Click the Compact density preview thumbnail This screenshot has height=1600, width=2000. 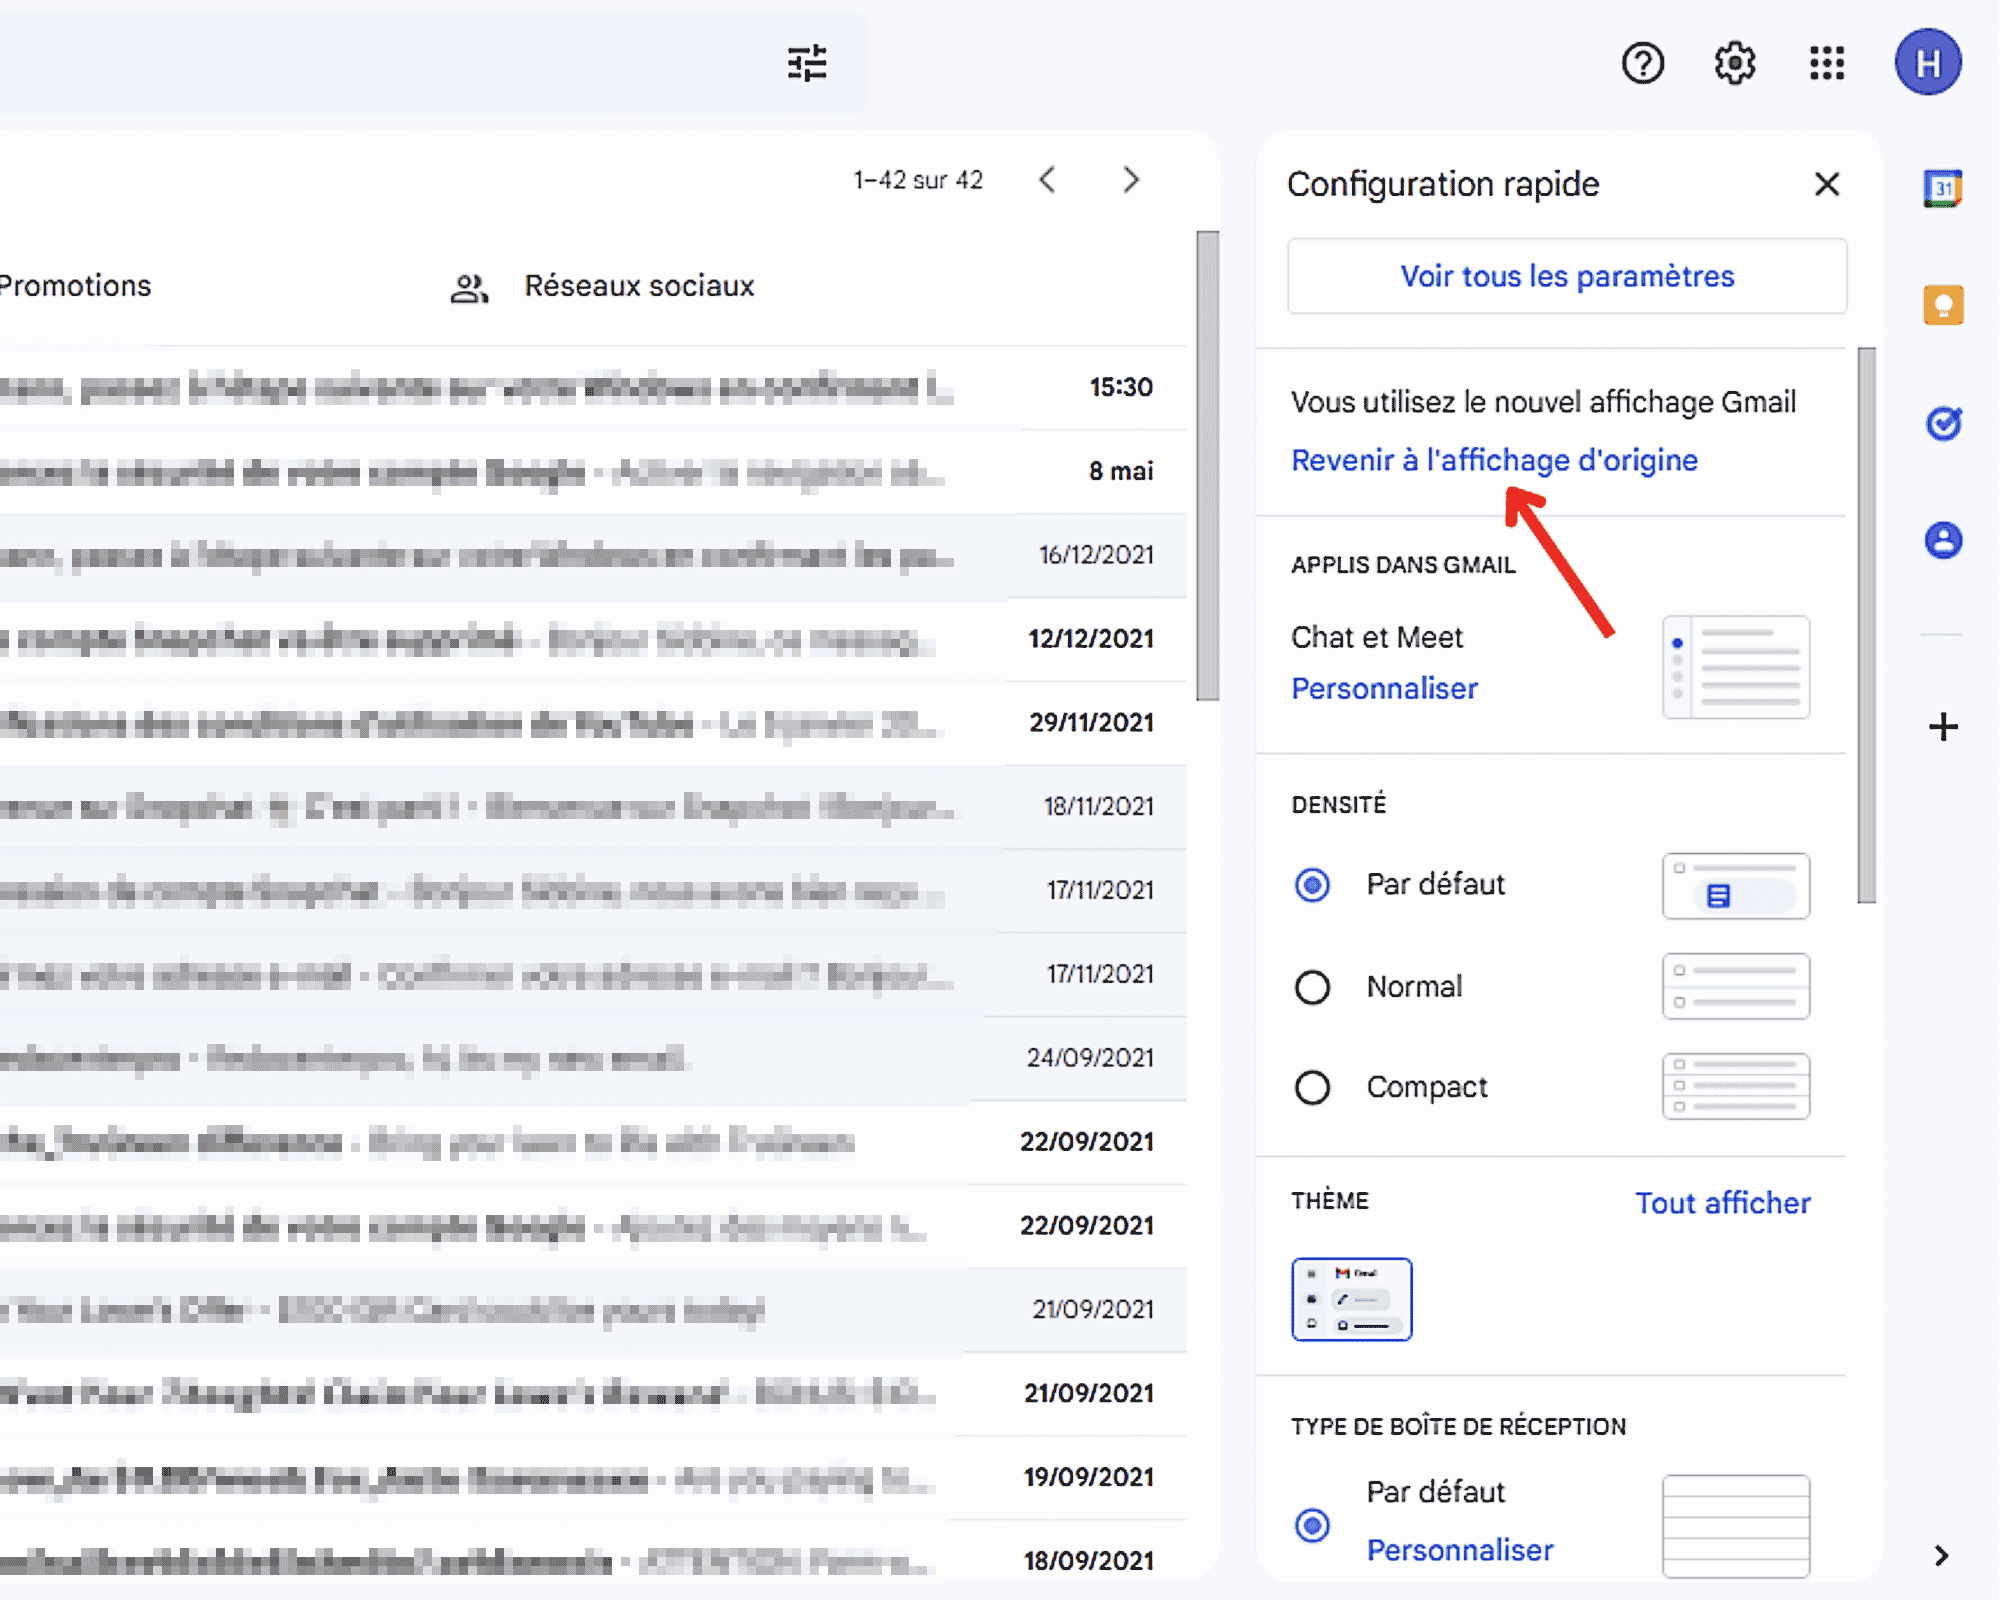pyautogui.click(x=1736, y=1086)
